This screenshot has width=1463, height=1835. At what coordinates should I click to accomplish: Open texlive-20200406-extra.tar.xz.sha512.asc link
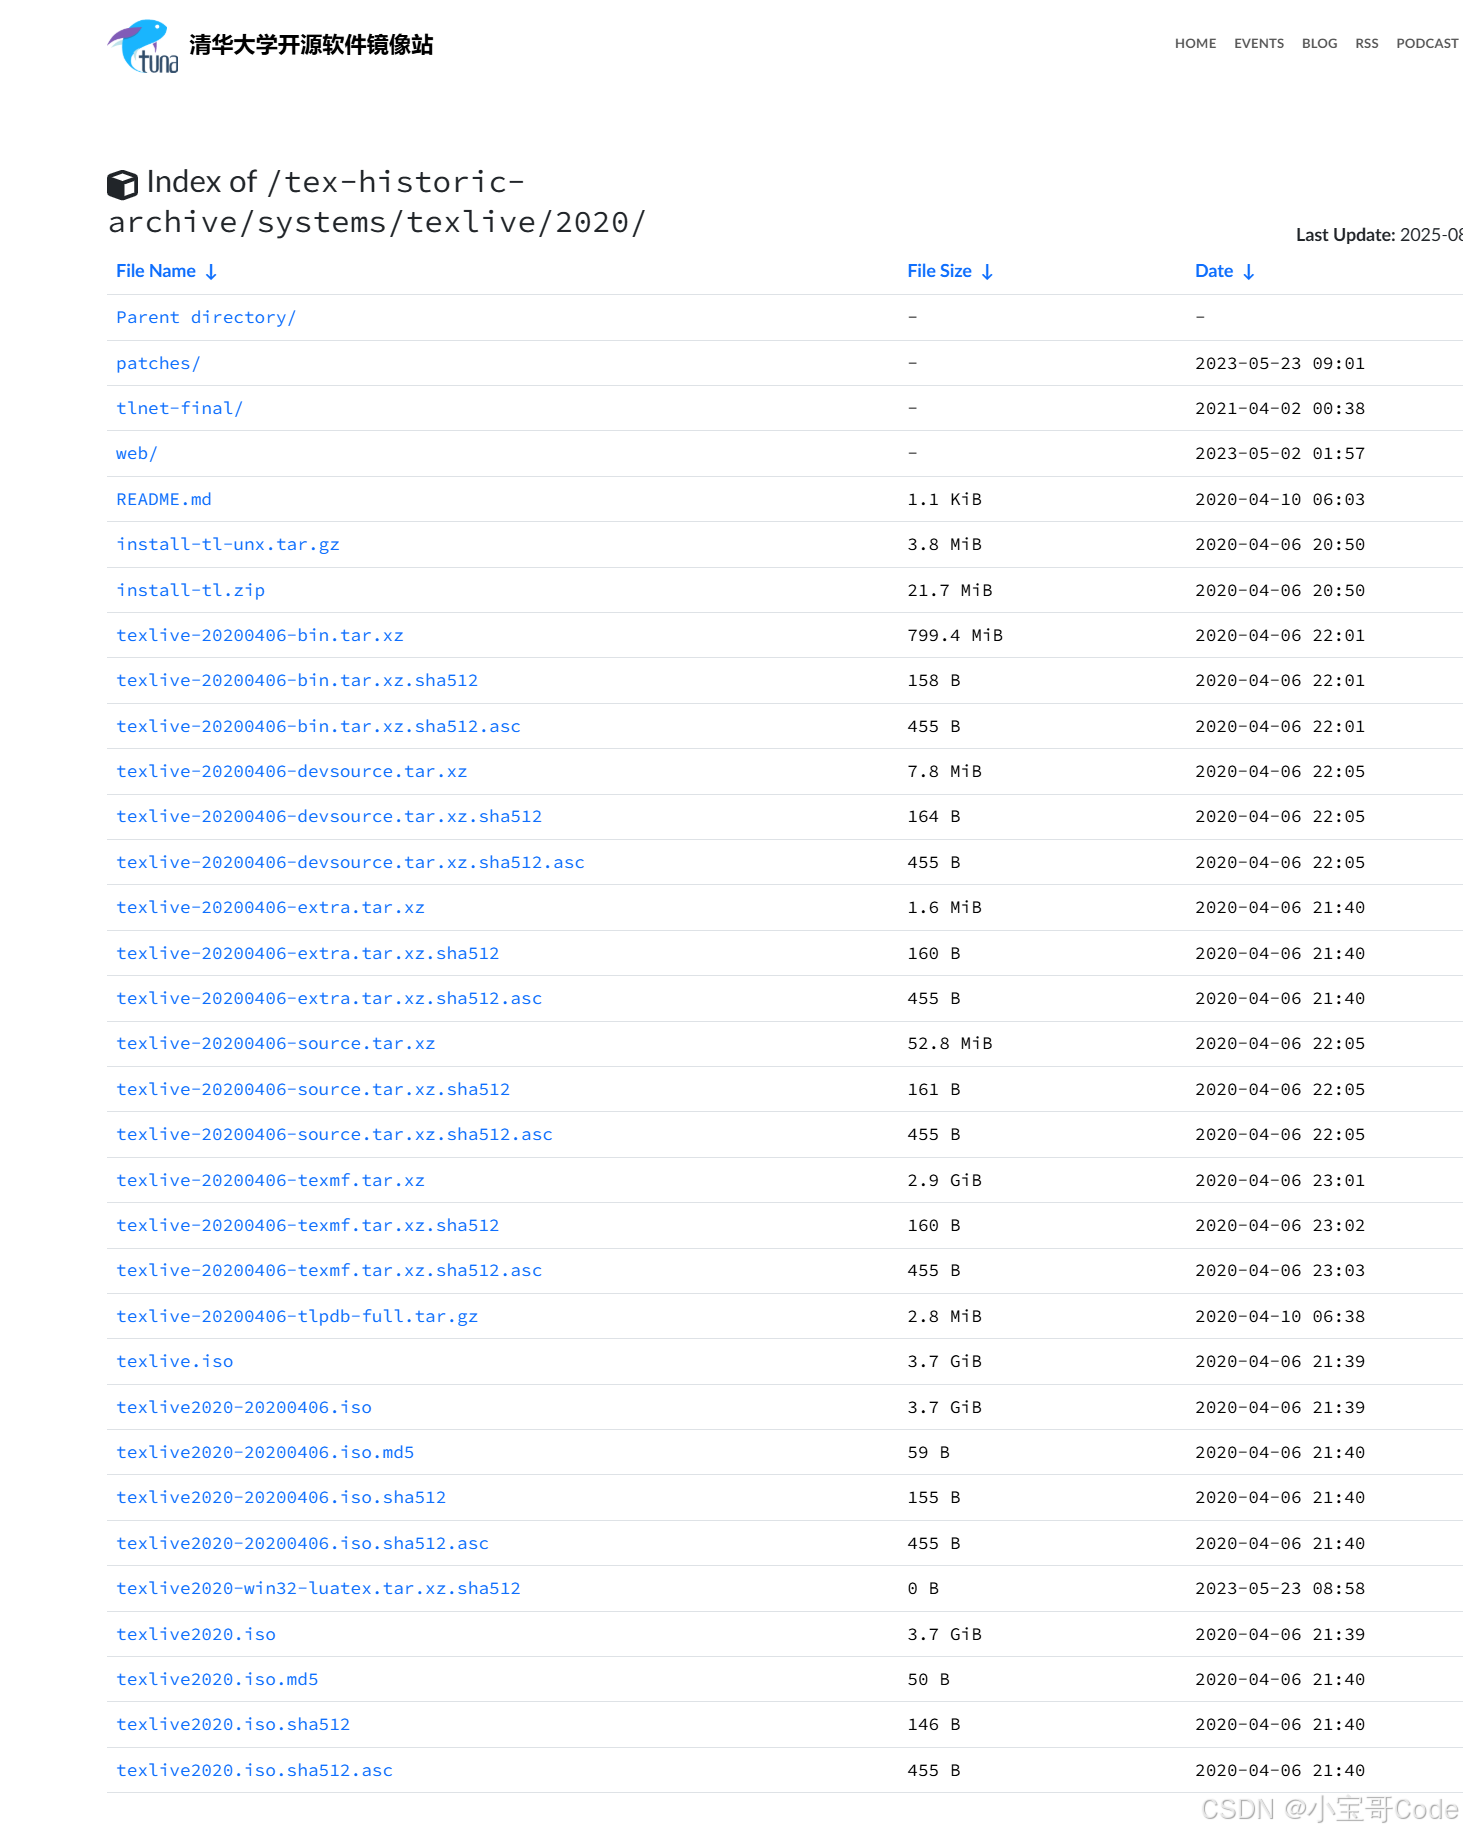329,998
